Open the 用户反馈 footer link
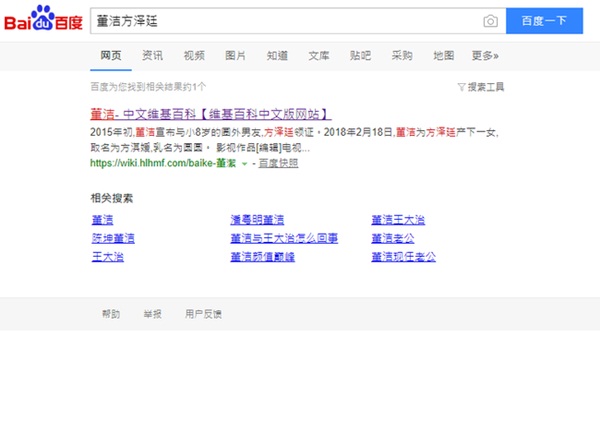Screen dimensions: 600x433 (203, 314)
